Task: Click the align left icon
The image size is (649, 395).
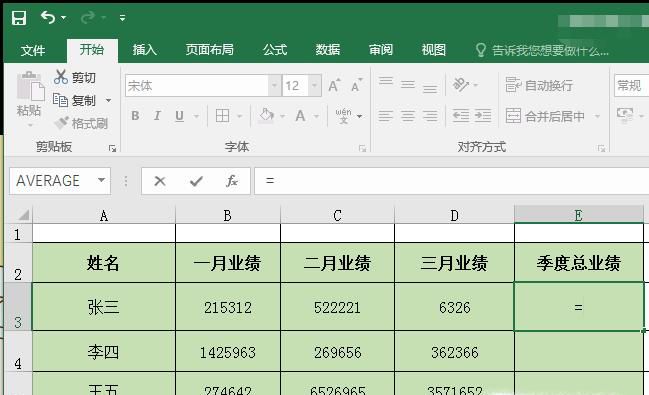Action: (385, 116)
